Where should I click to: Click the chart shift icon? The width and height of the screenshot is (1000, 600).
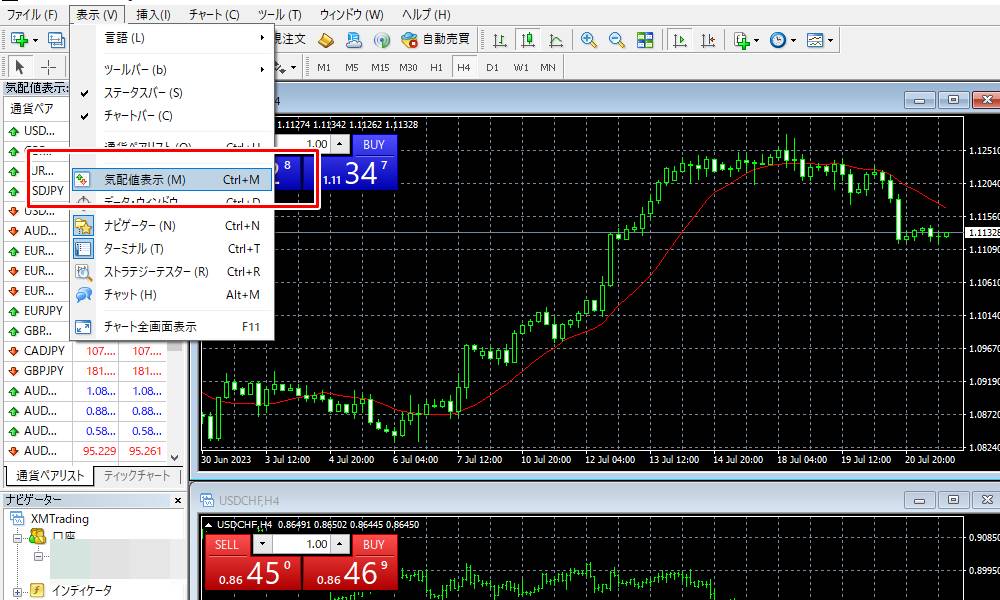[x=708, y=40]
